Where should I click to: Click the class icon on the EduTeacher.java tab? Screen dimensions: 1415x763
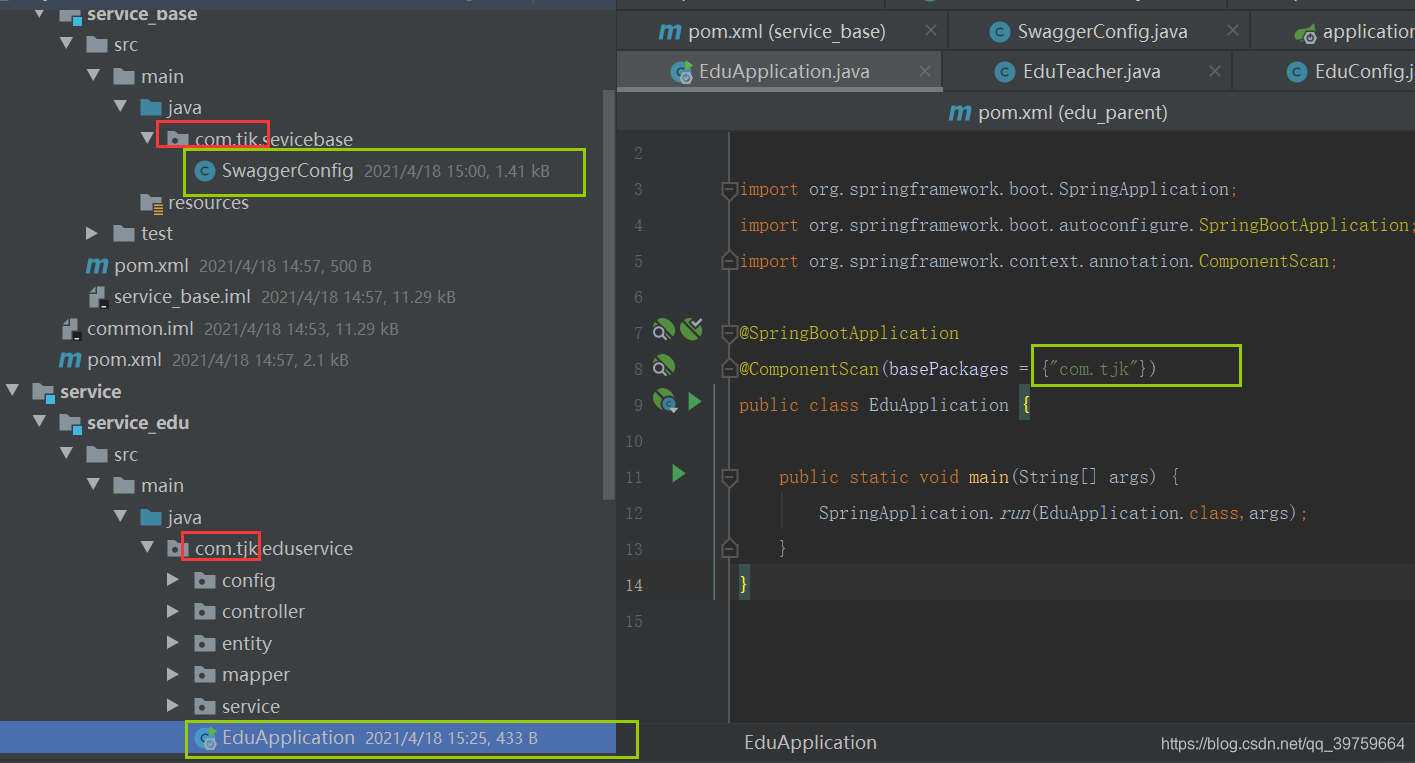(x=1005, y=72)
